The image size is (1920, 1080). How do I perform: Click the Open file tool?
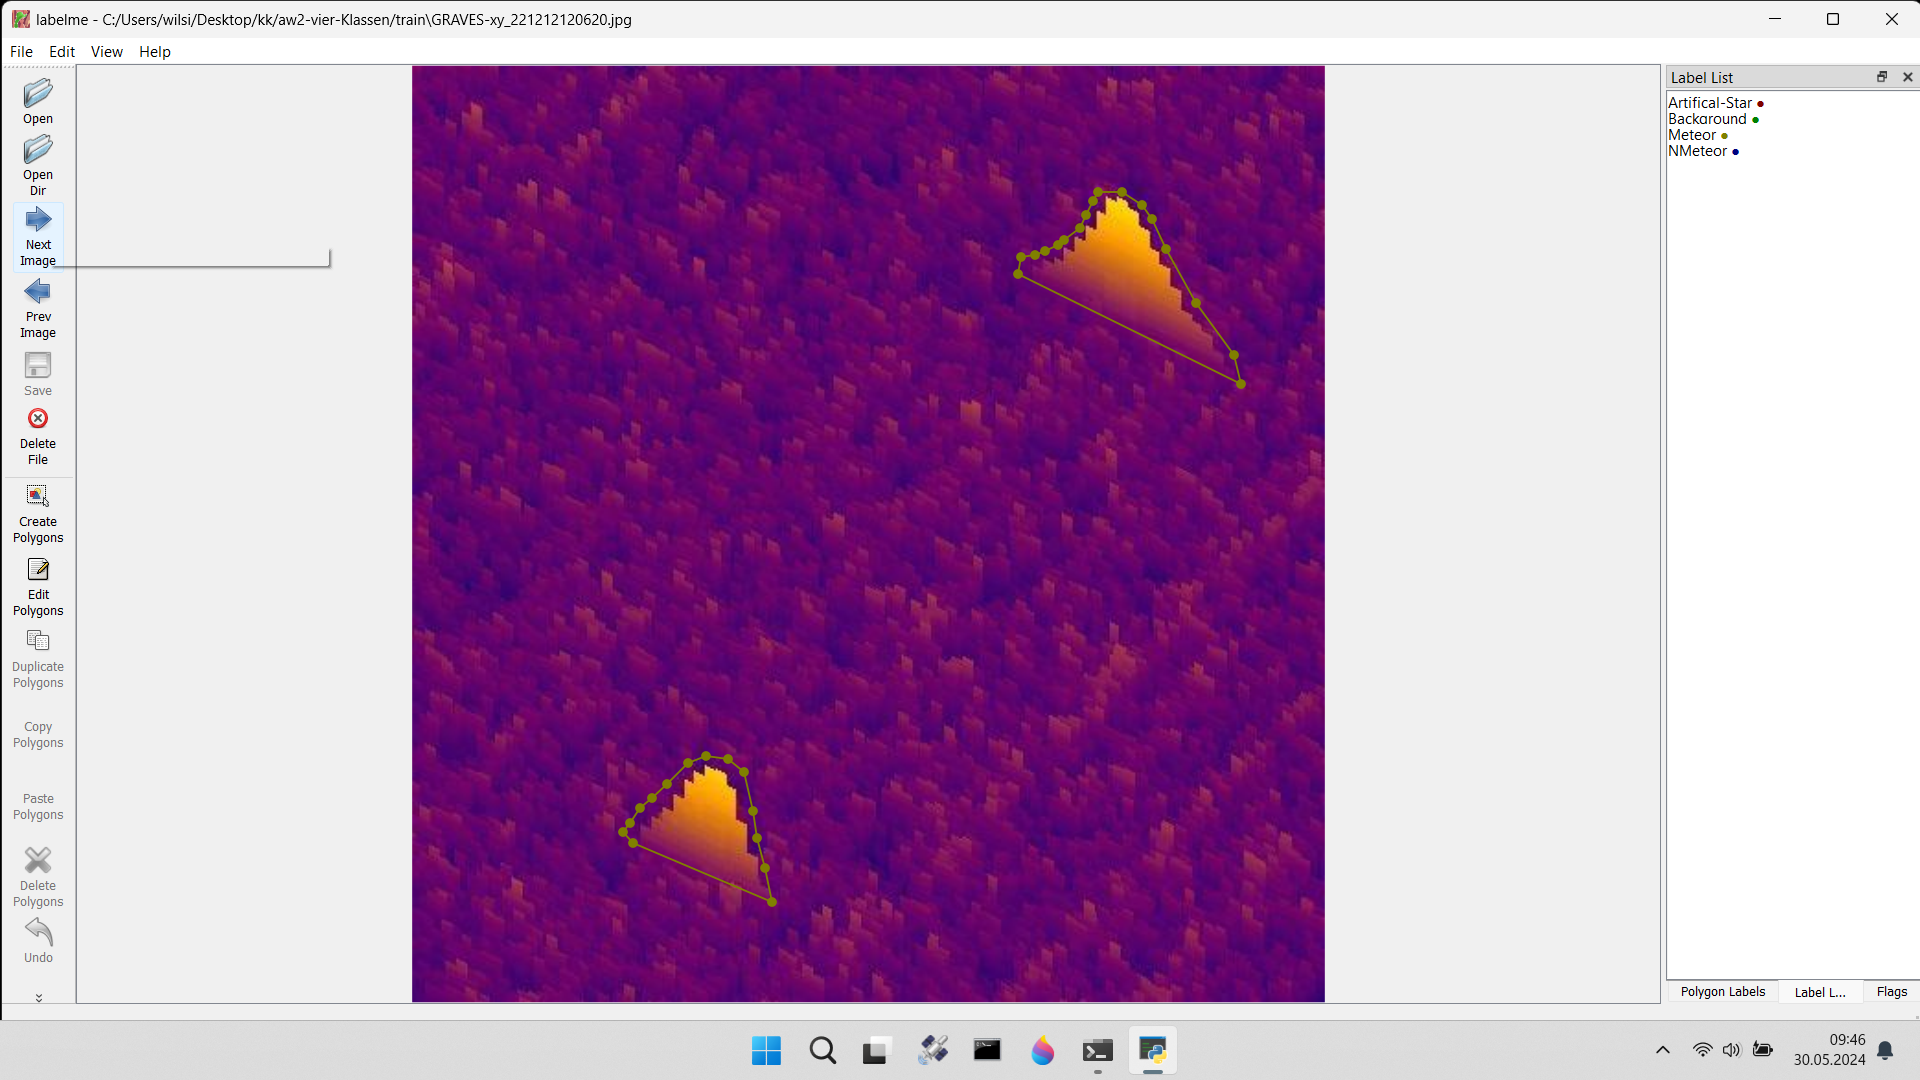[38, 101]
